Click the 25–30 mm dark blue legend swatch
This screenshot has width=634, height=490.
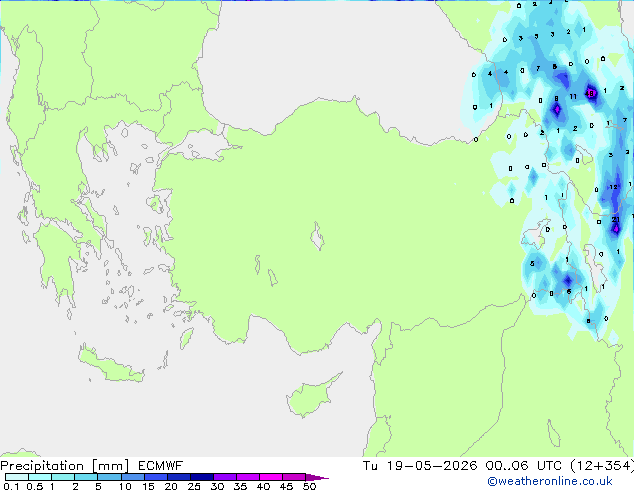point(202,477)
